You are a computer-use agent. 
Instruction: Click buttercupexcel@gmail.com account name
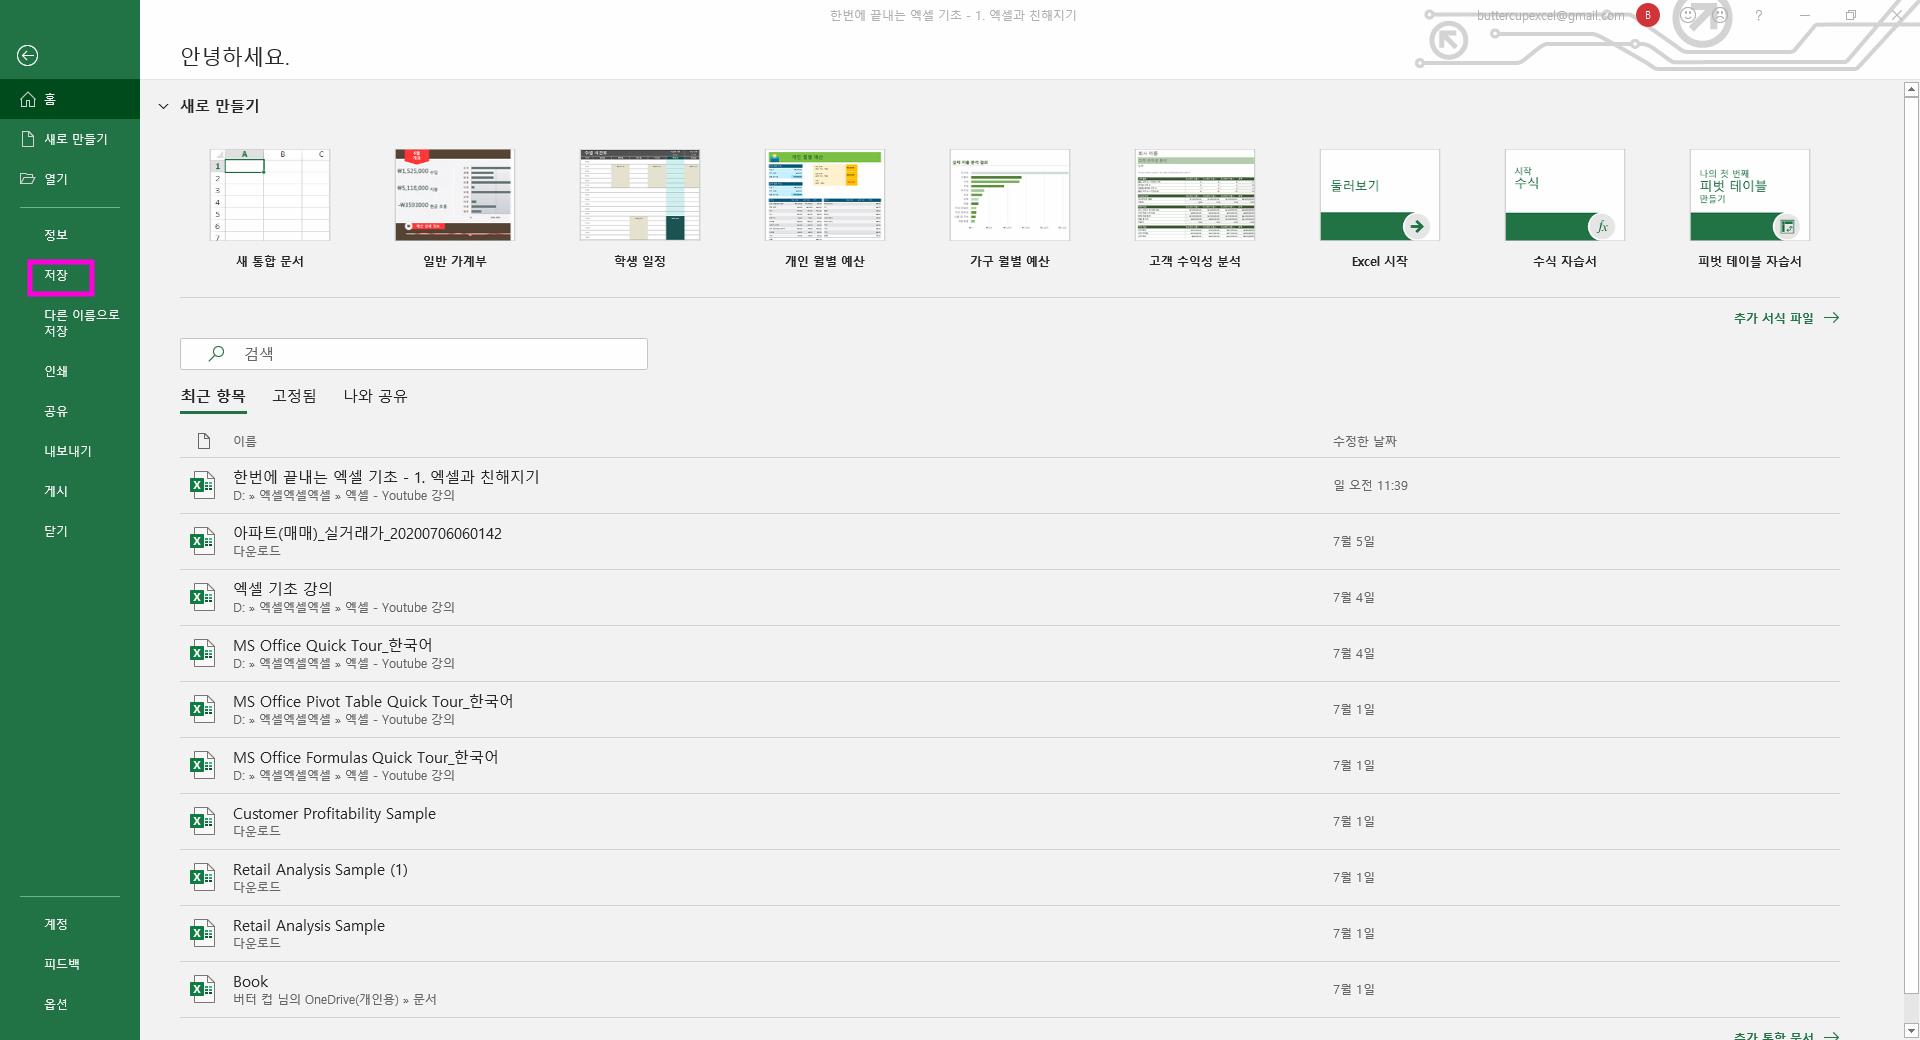(x=1551, y=15)
